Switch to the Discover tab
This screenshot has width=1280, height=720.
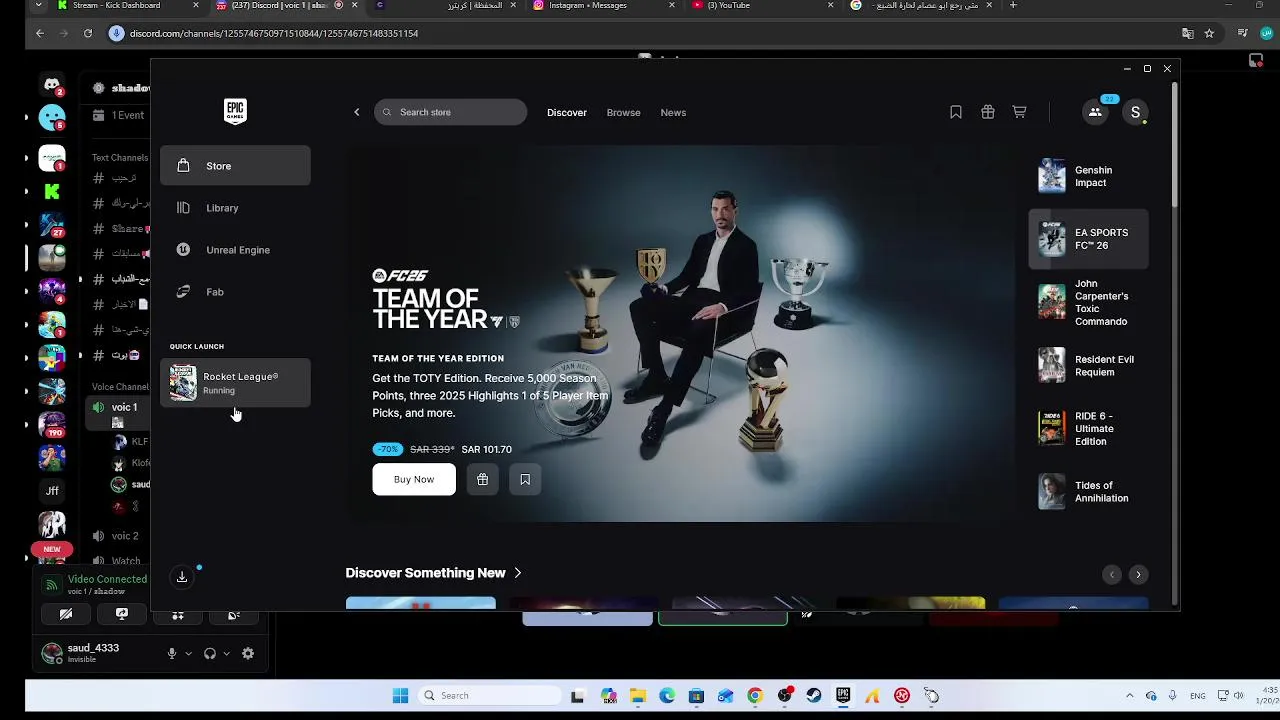pos(567,112)
